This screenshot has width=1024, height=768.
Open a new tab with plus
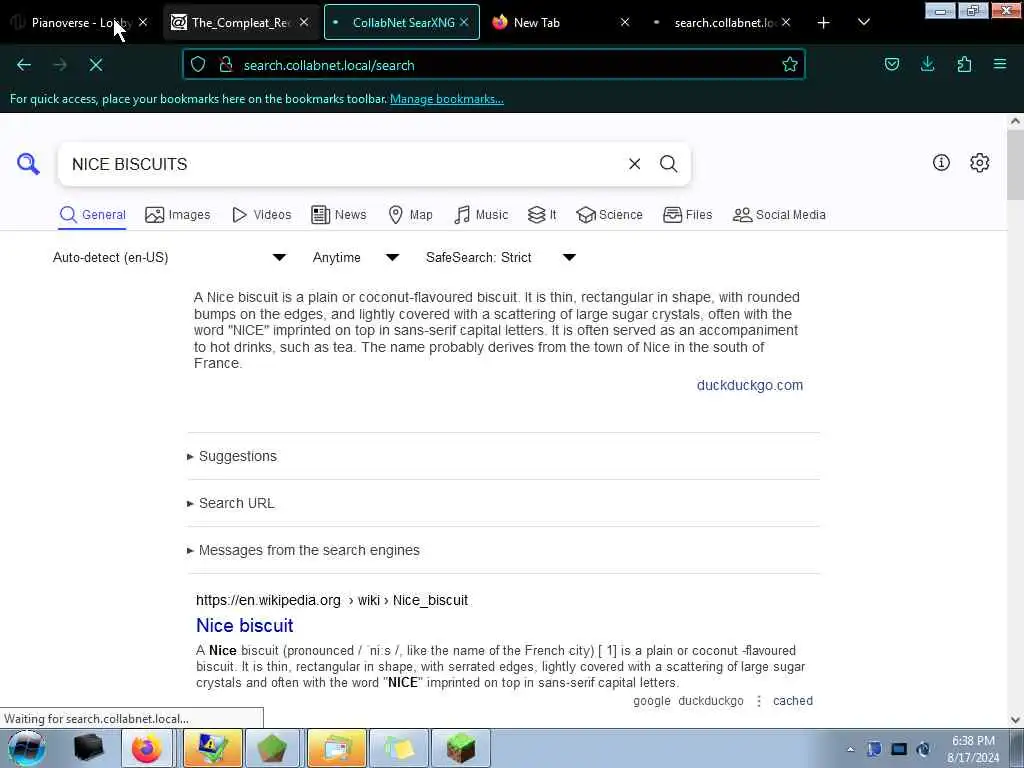(x=824, y=23)
